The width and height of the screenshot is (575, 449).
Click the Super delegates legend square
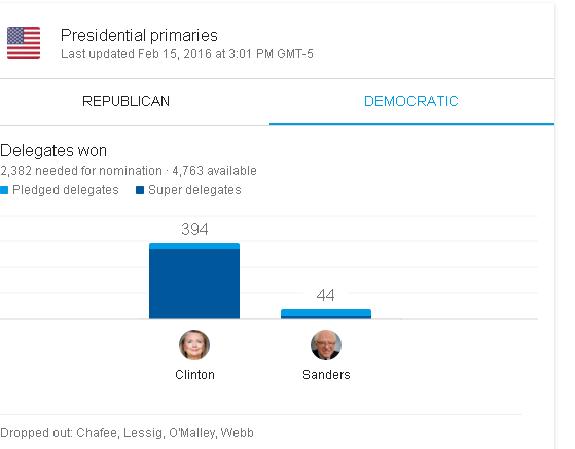(x=140, y=190)
